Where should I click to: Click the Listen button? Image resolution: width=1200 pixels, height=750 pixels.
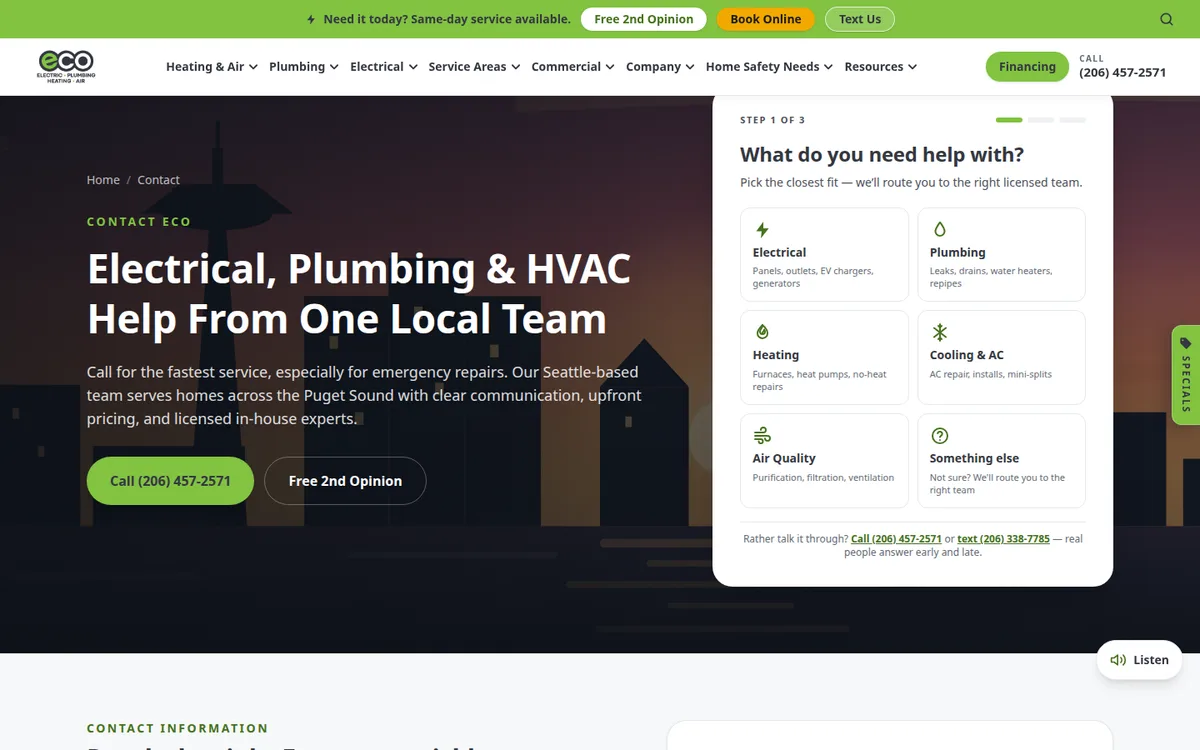click(1140, 660)
